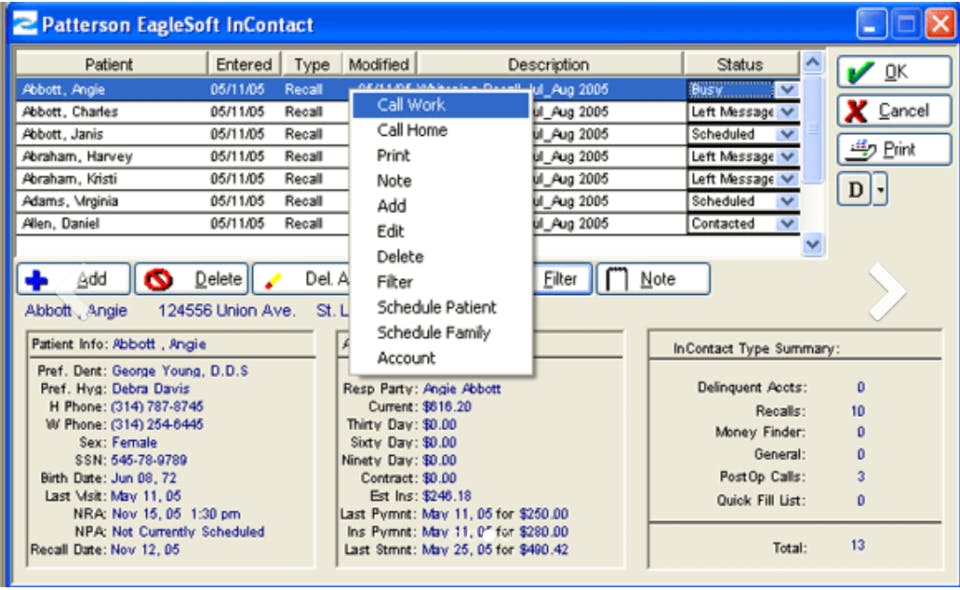Sort by the Entered column header
The image size is (960, 590).
[244, 64]
